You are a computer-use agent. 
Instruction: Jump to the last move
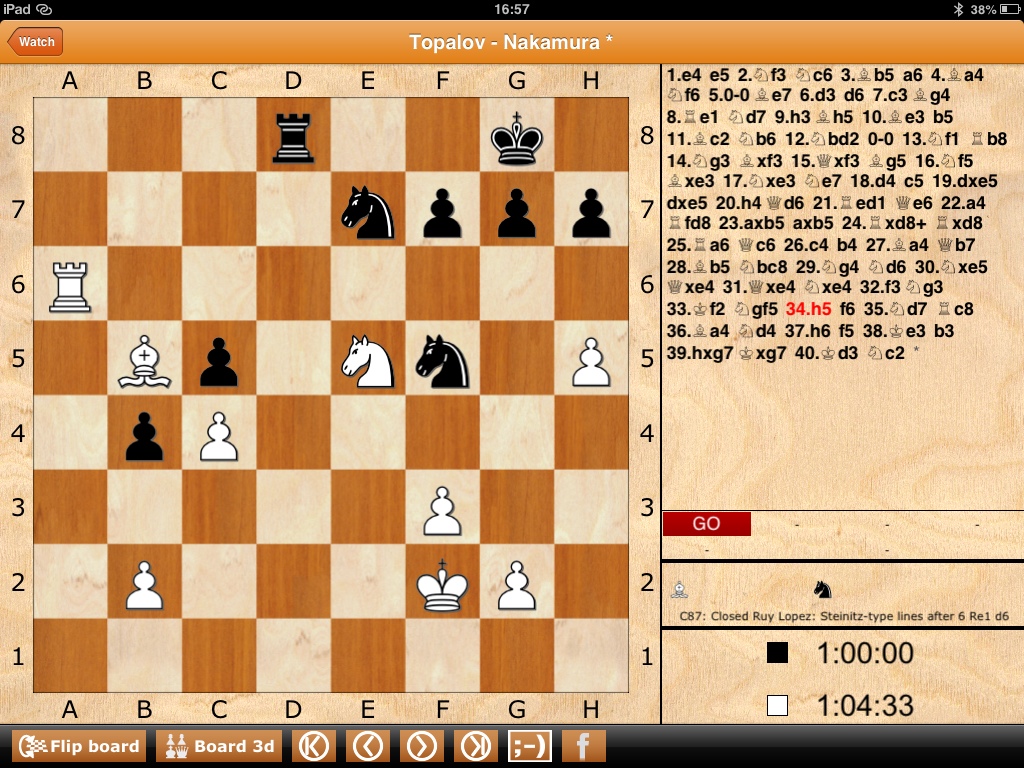tap(476, 746)
